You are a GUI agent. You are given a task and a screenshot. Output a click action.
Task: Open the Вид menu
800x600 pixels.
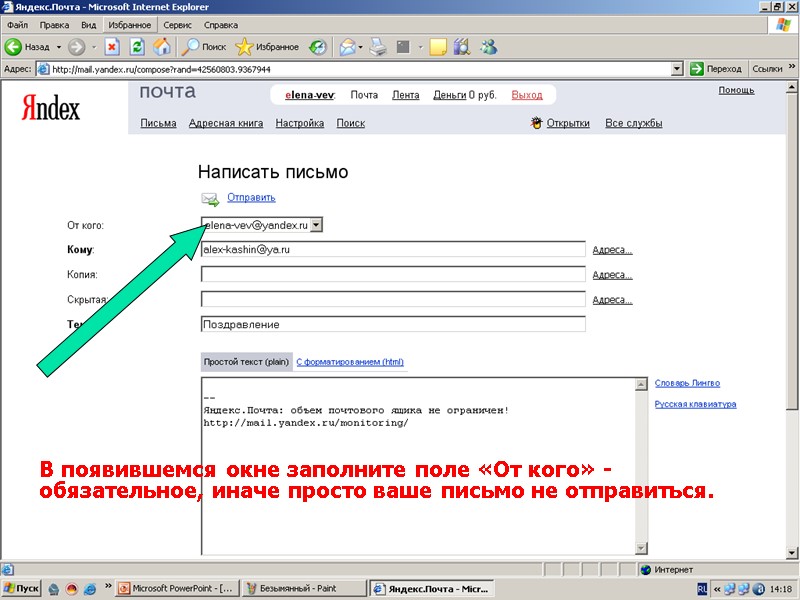88,24
